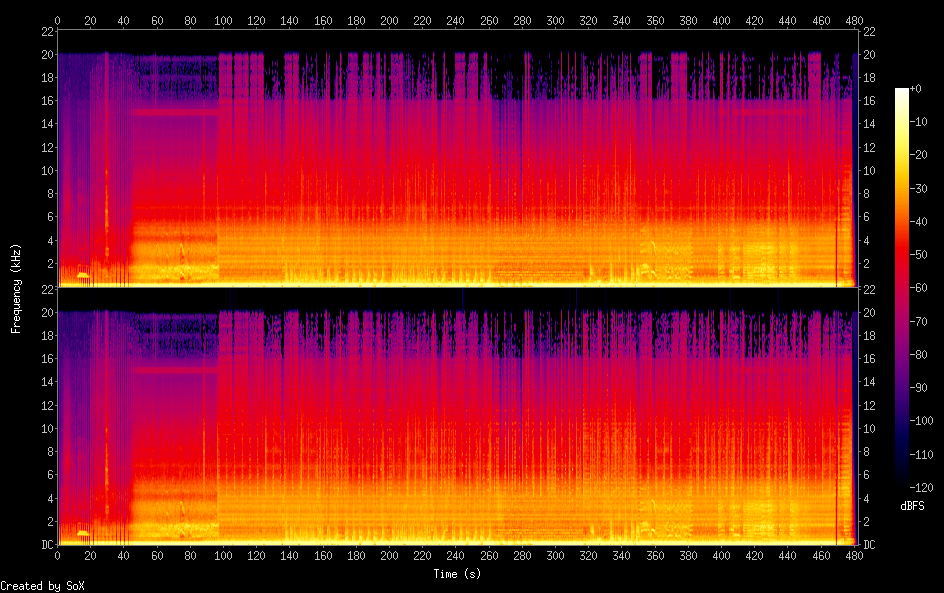Click the 100 mark on the top time axis

(223, 19)
